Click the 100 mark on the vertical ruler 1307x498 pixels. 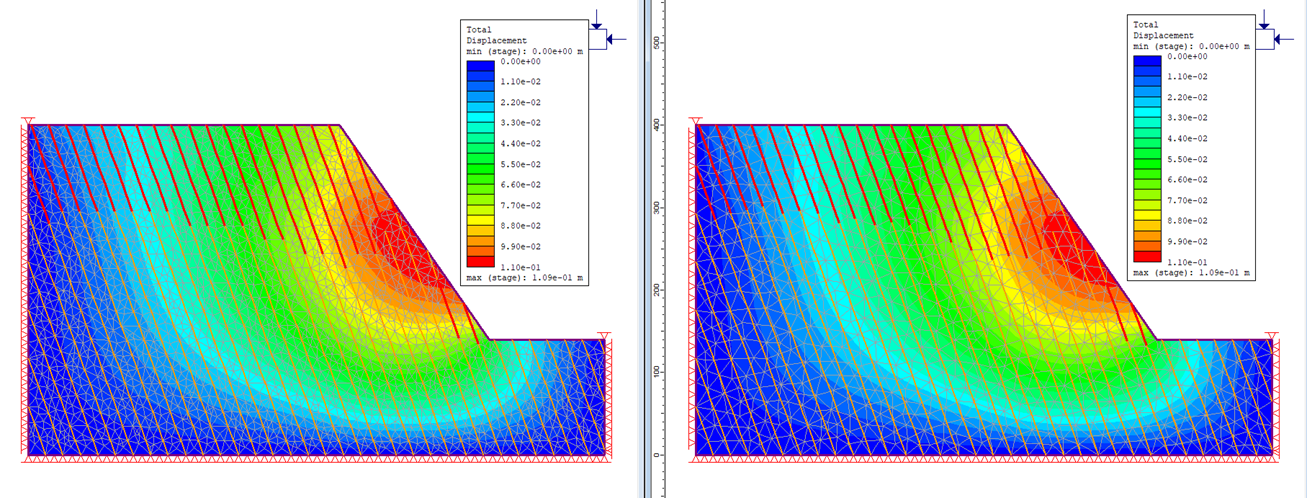(x=657, y=372)
